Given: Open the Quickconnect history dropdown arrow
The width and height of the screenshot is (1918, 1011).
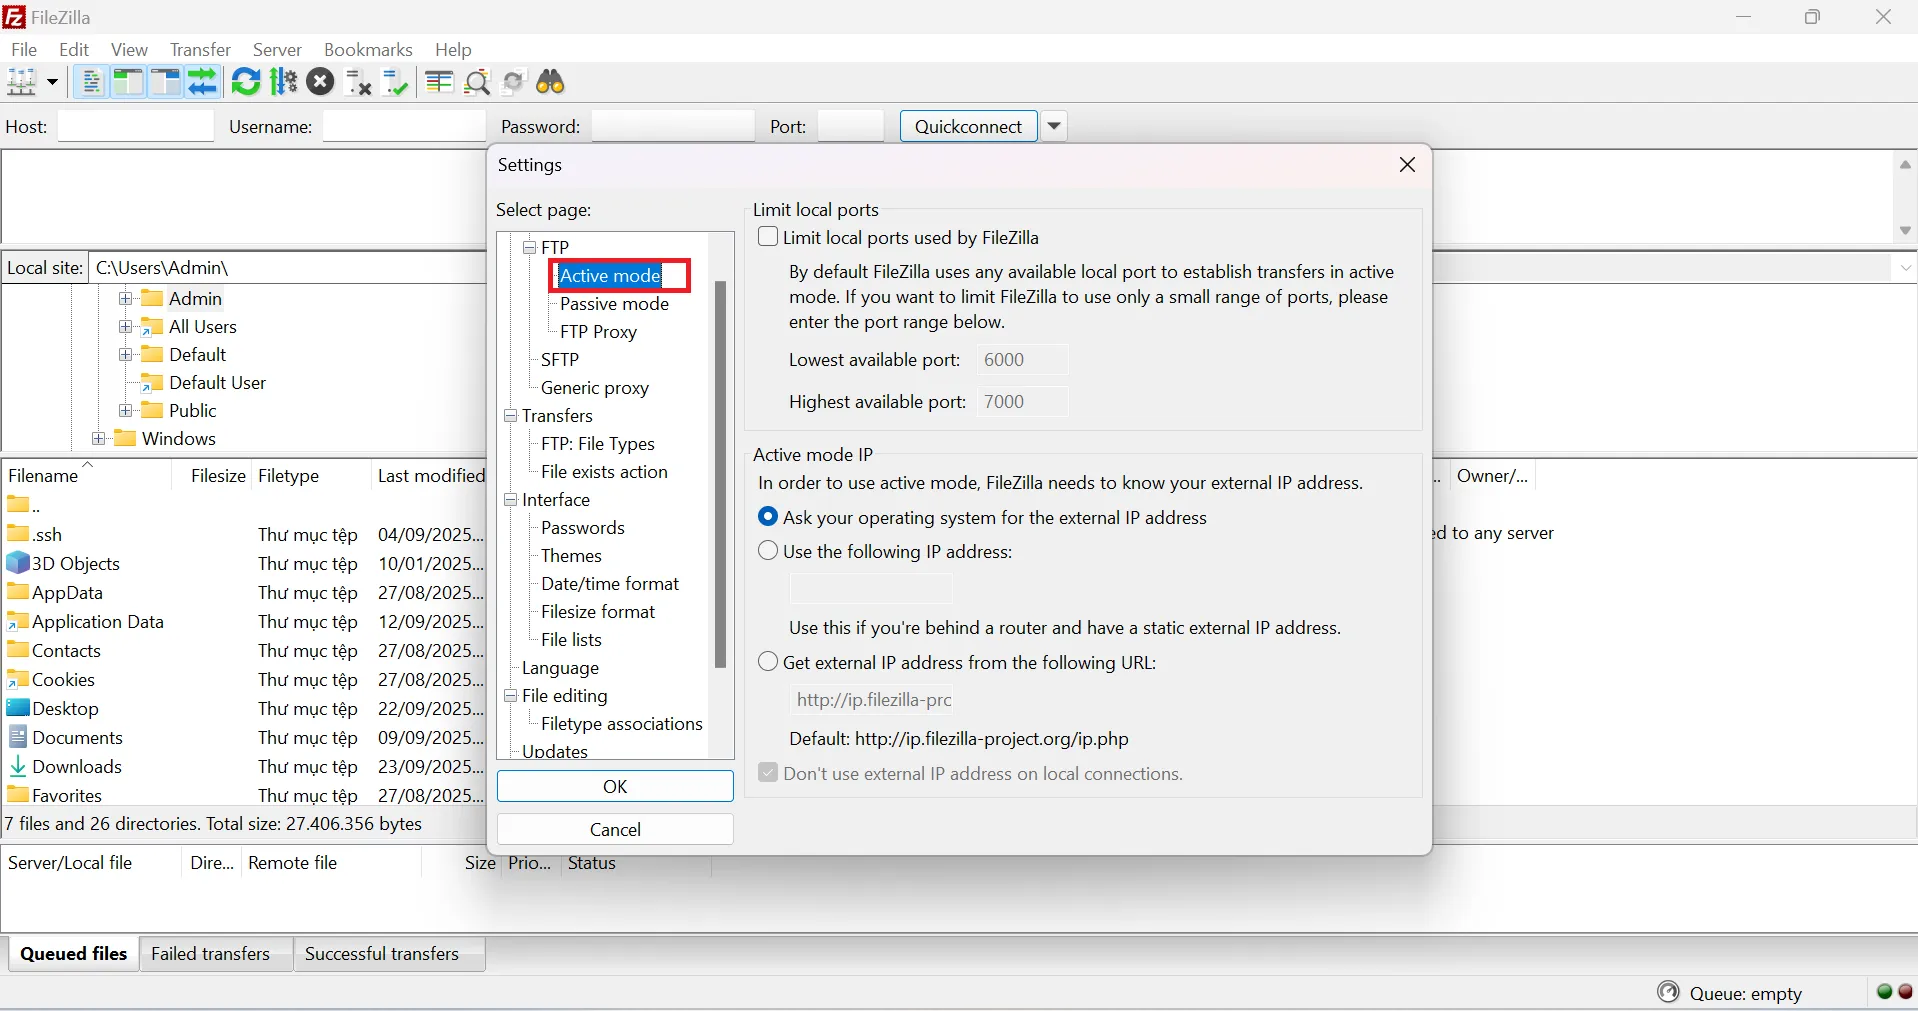Looking at the screenshot, I should tap(1055, 127).
